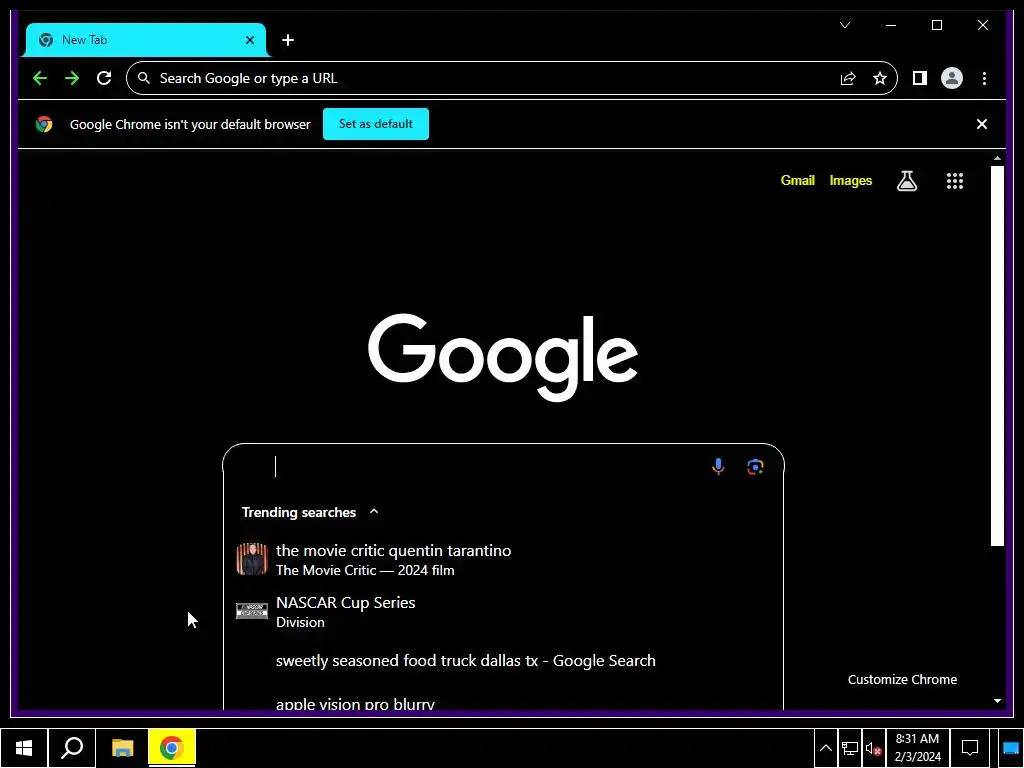The height and width of the screenshot is (768, 1024).
Task: Click the page vertical scrollbar thumb
Action: (x=997, y=356)
